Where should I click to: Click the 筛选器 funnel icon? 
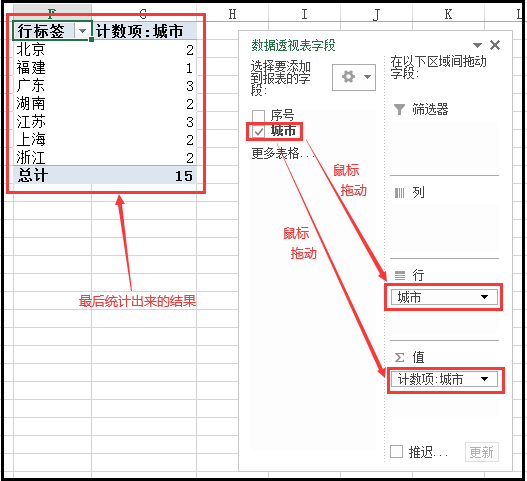click(399, 109)
